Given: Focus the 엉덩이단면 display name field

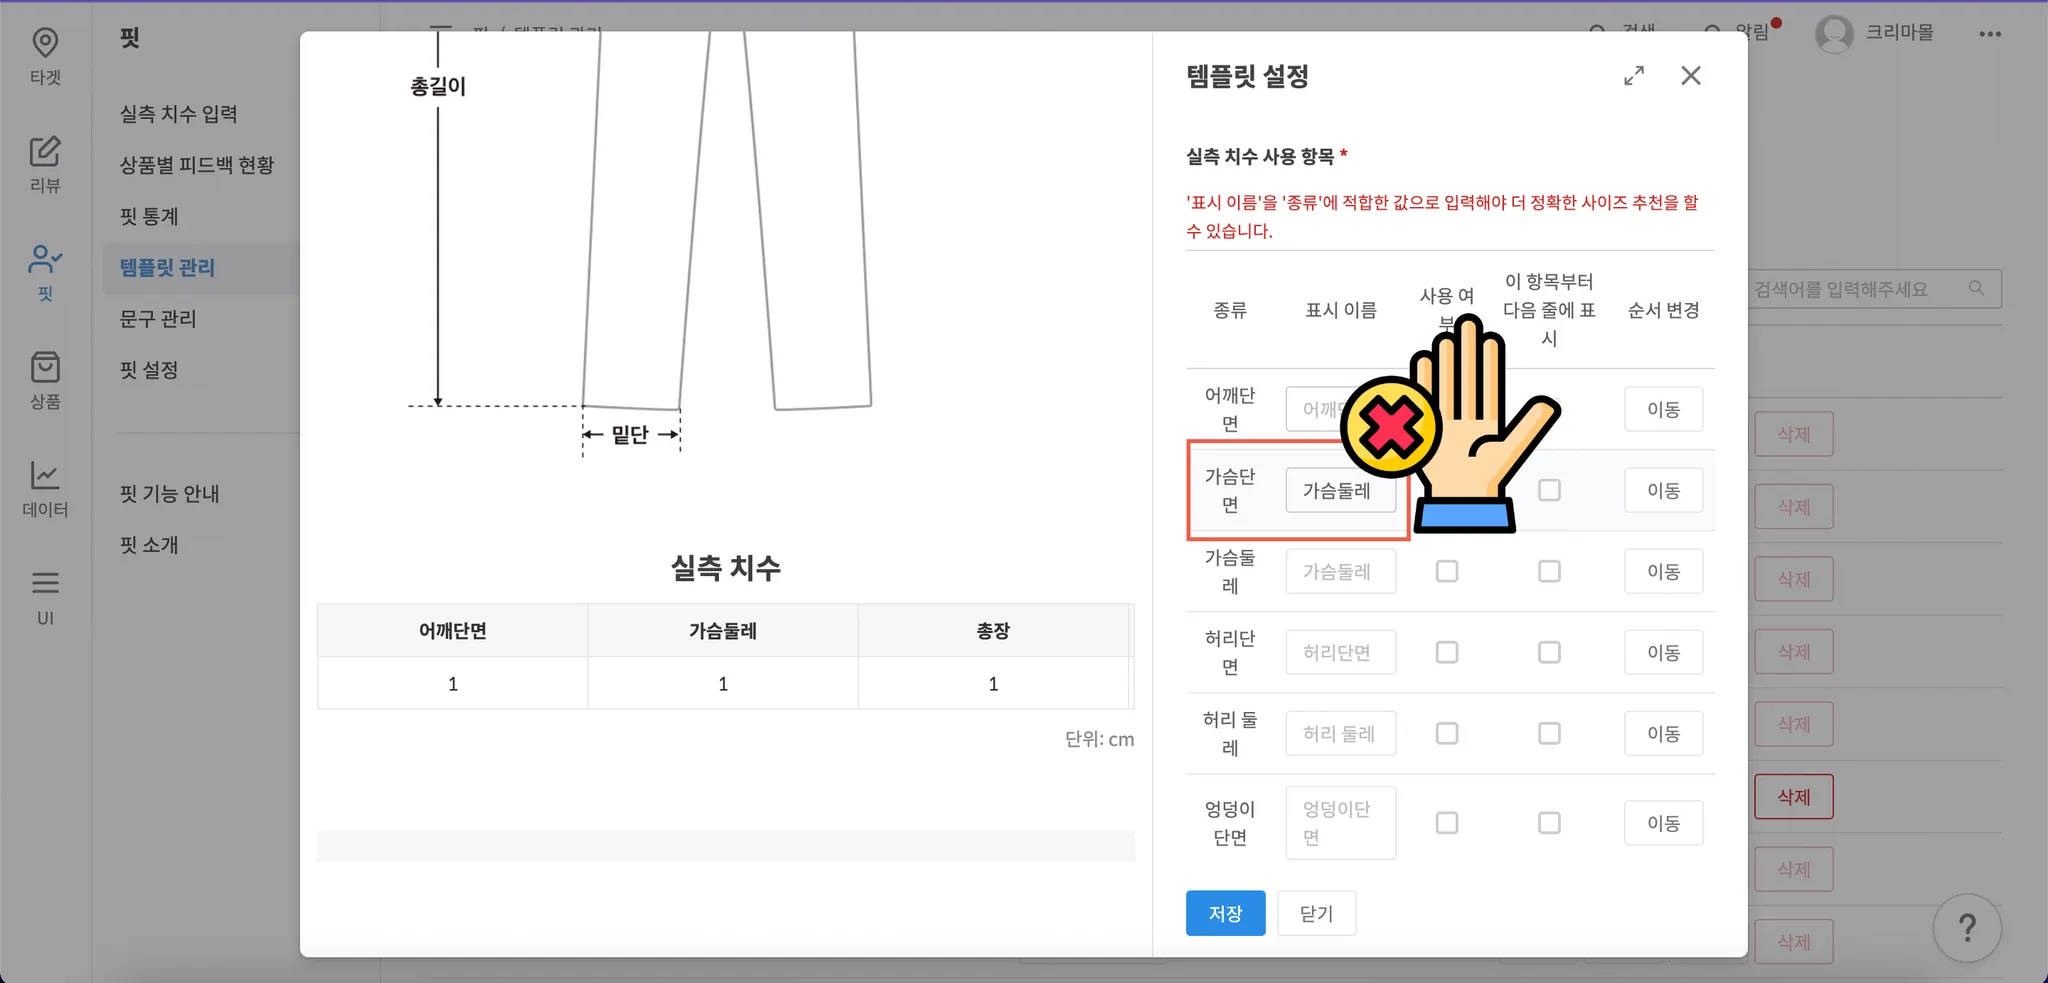Looking at the screenshot, I should pyautogui.click(x=1341, y=823).
